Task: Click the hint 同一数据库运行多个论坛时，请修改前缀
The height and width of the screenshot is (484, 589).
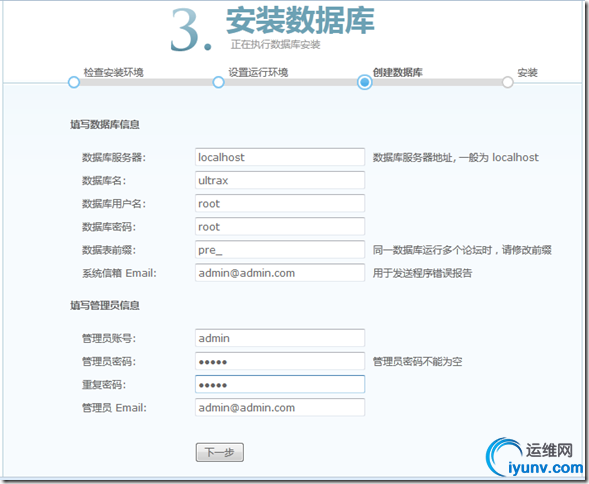Action: click(x=462, y=250)
